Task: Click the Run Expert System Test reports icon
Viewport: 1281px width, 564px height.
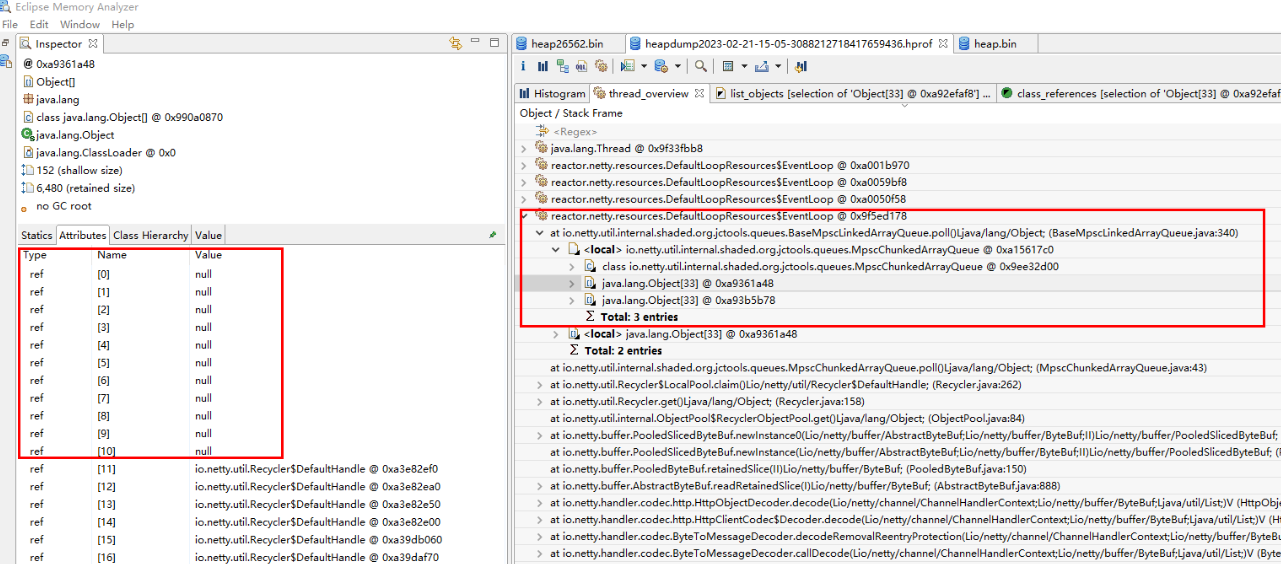Action: click(627, 66)
